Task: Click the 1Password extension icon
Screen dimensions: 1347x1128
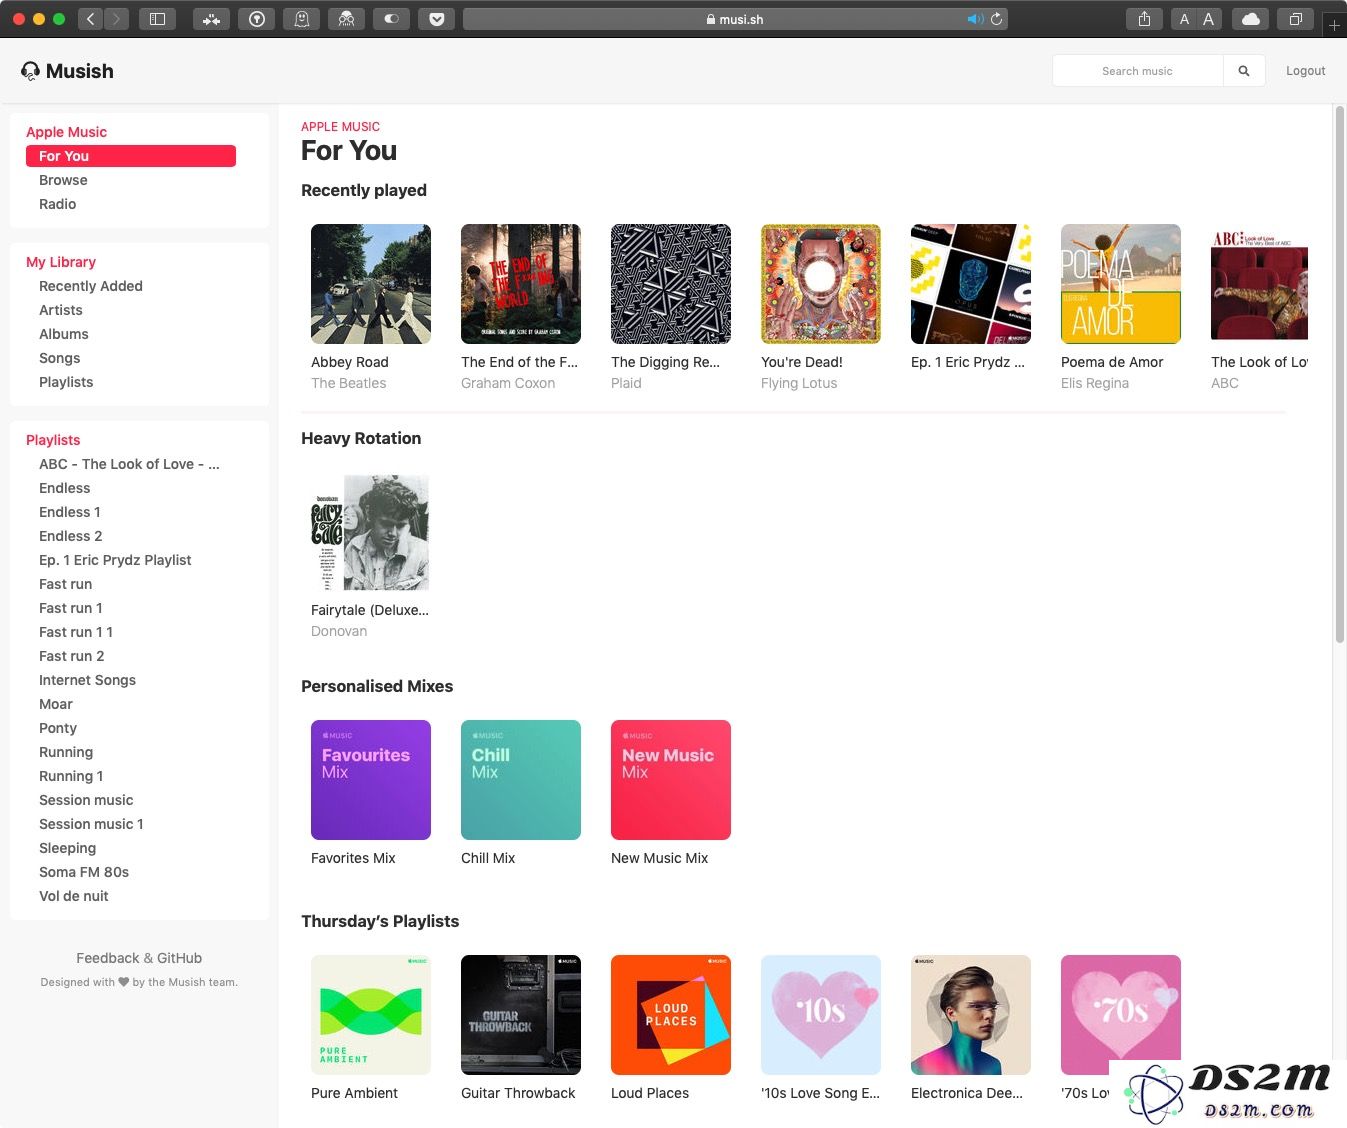Action: point(257,18)
